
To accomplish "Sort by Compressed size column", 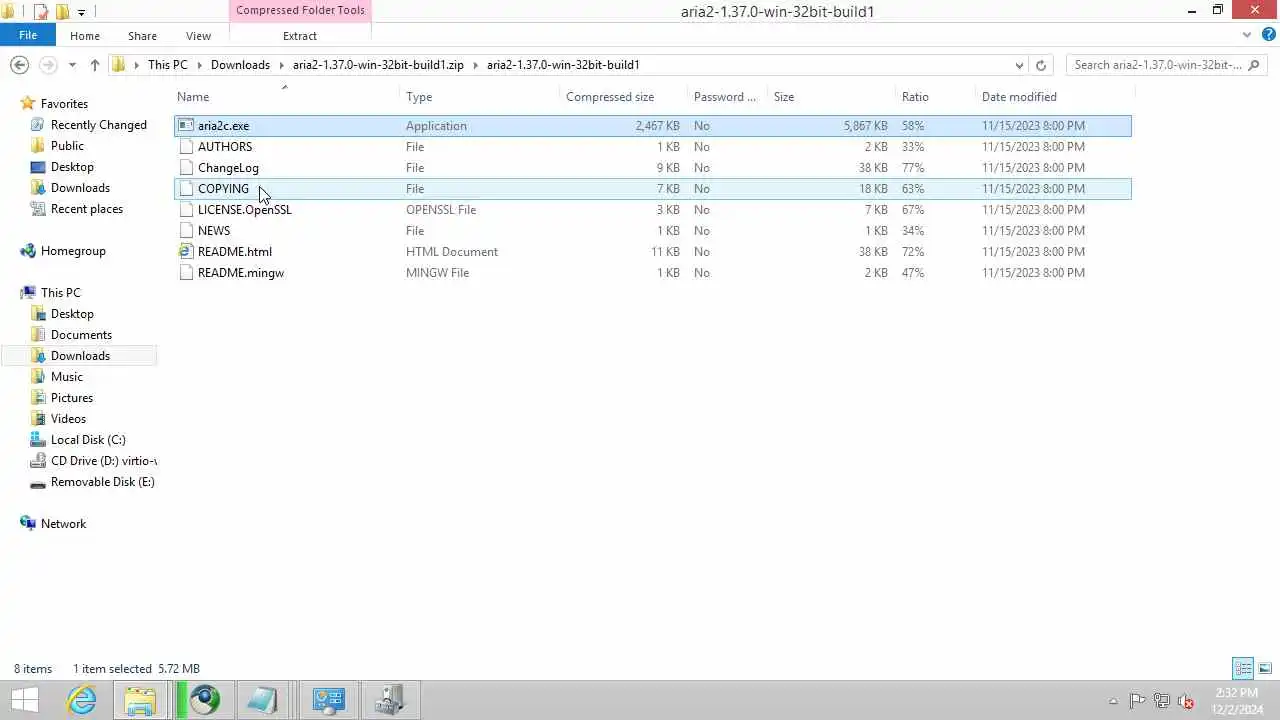I will click(x=610, y=97).
